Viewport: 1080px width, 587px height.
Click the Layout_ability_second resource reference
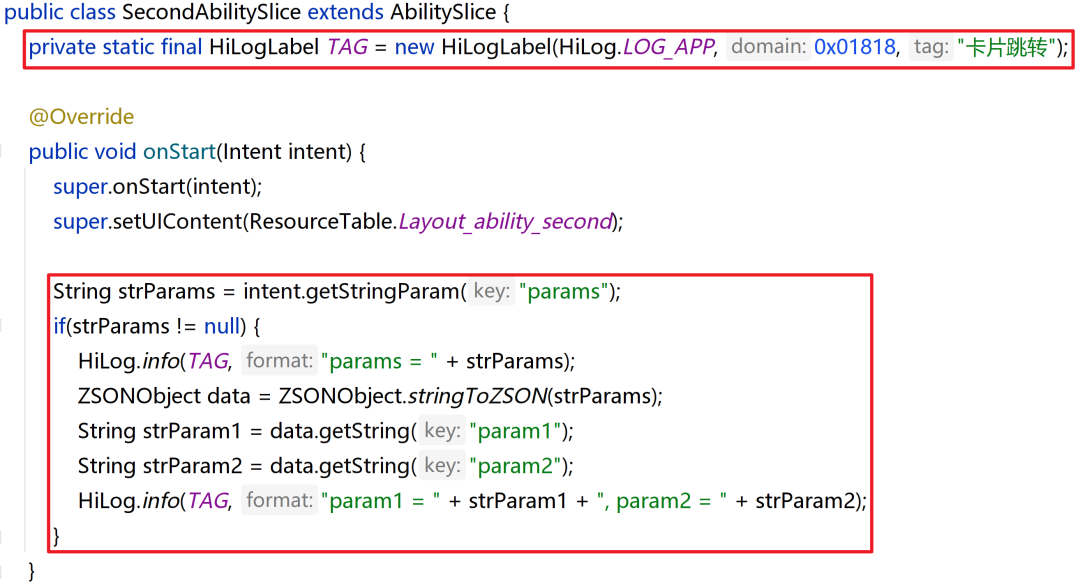[505, 222]
